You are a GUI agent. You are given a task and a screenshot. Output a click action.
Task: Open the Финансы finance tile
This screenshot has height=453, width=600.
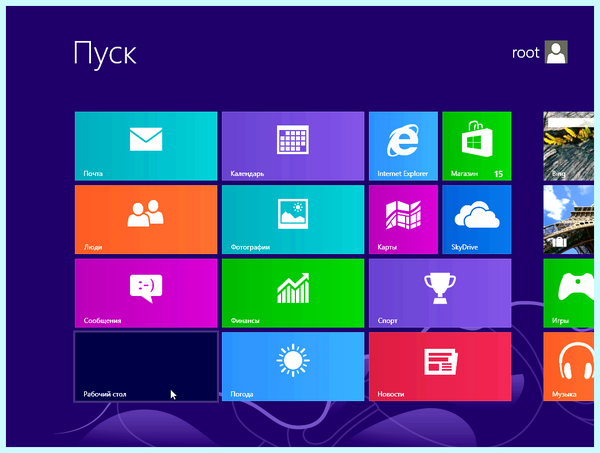pos(293,293)
